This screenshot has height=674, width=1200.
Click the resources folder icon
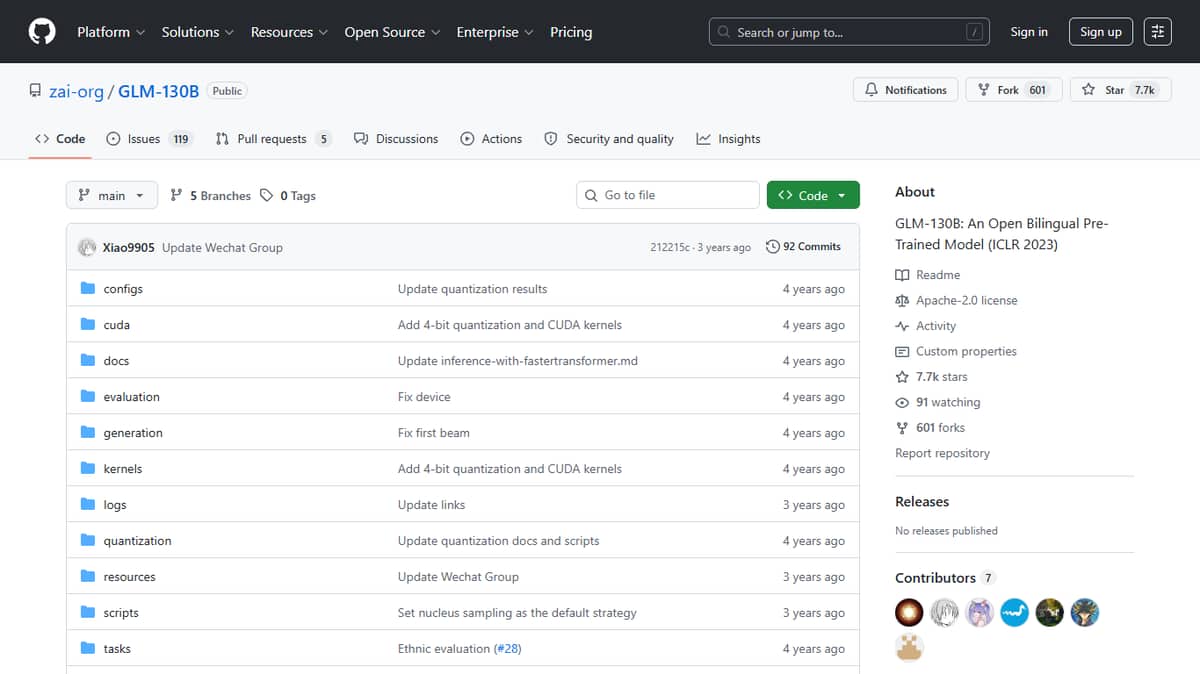click(88, 577)
